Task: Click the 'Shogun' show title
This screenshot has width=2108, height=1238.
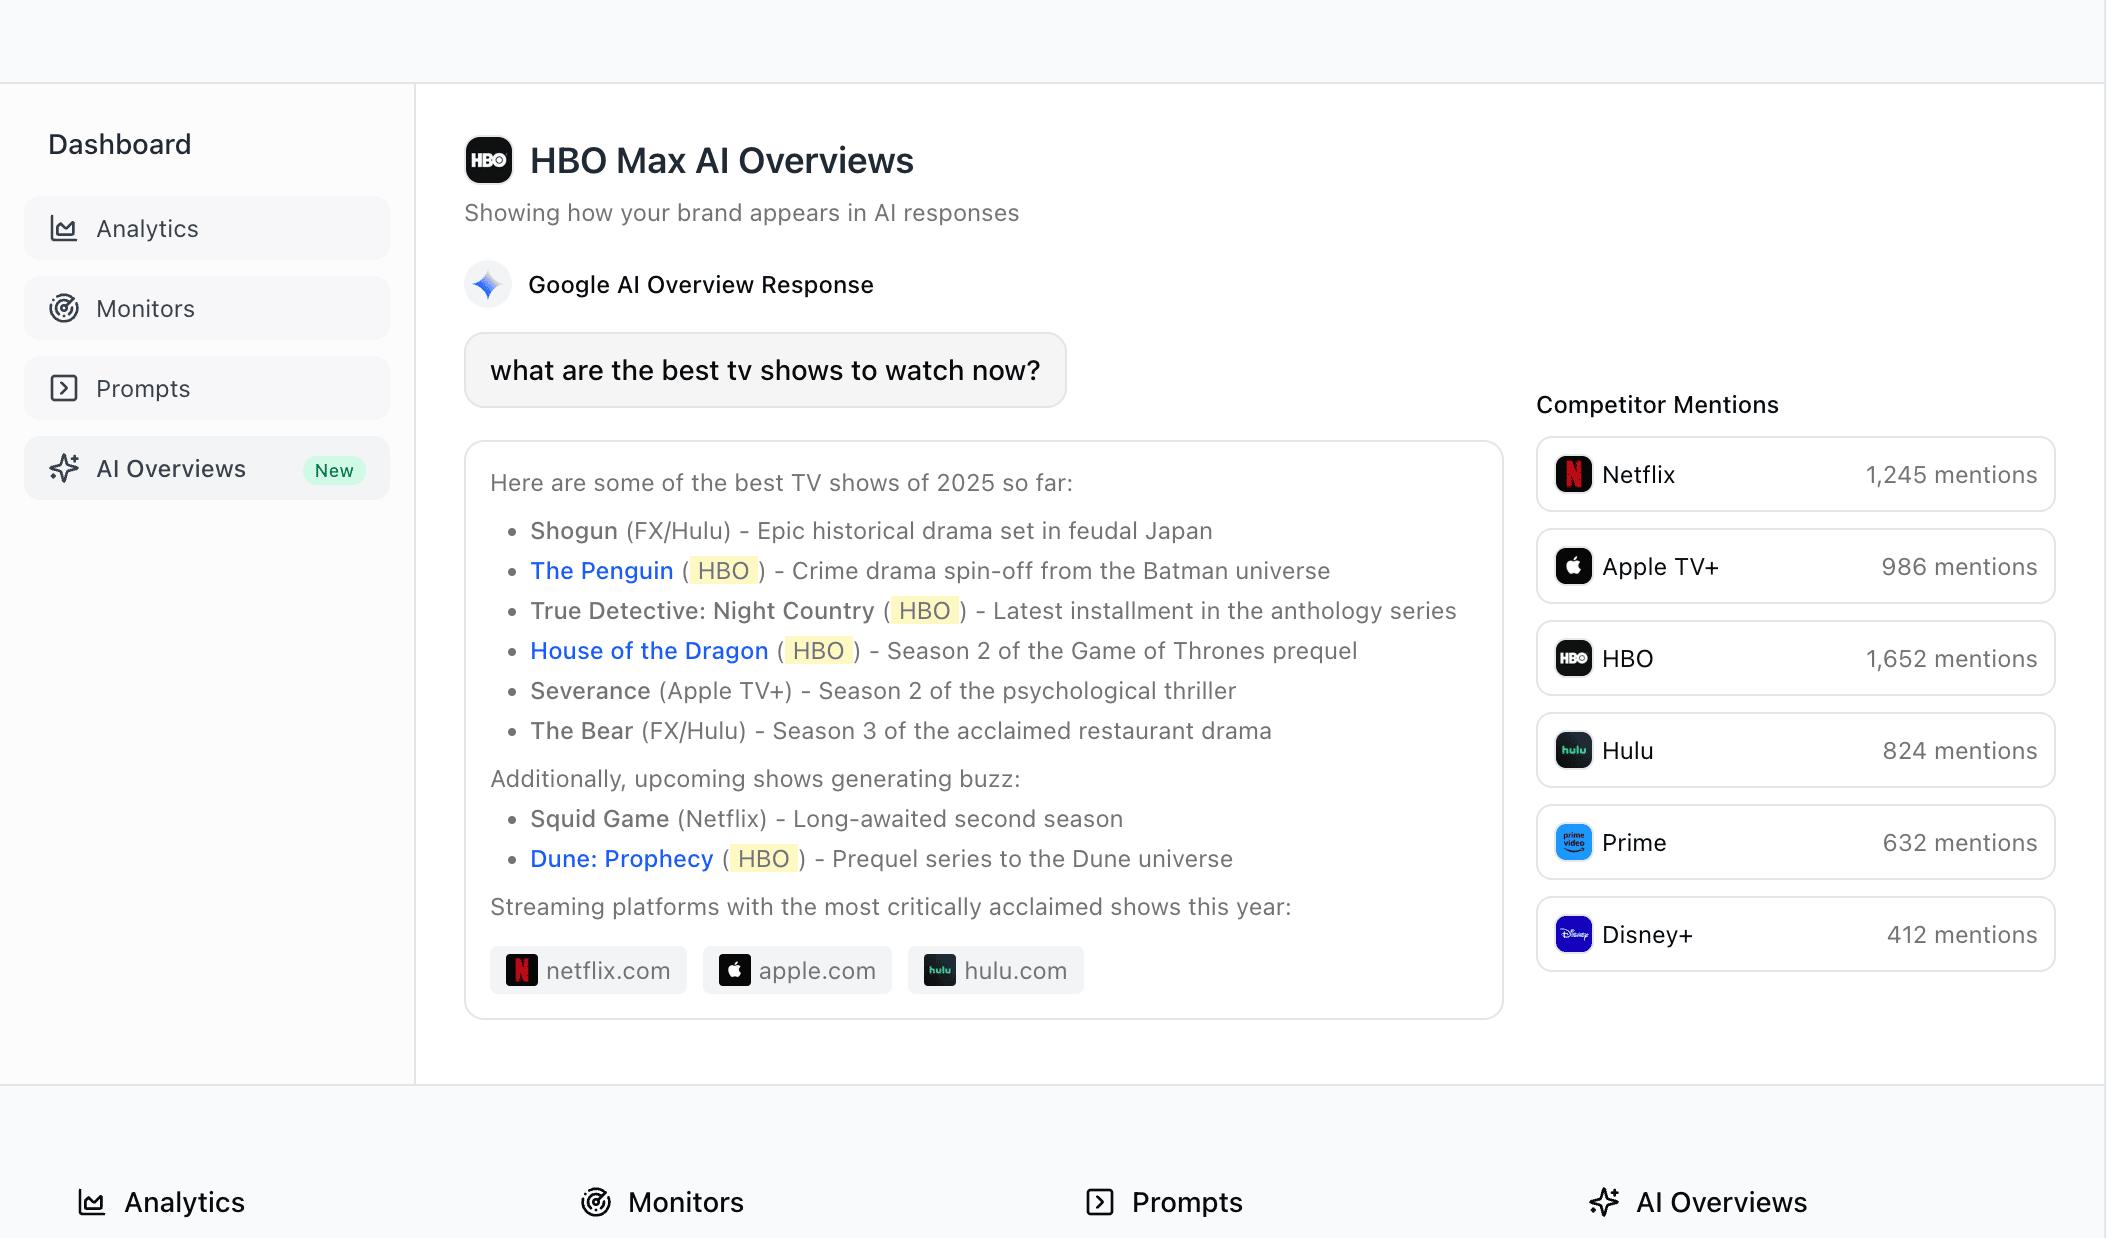Action: 574,531
